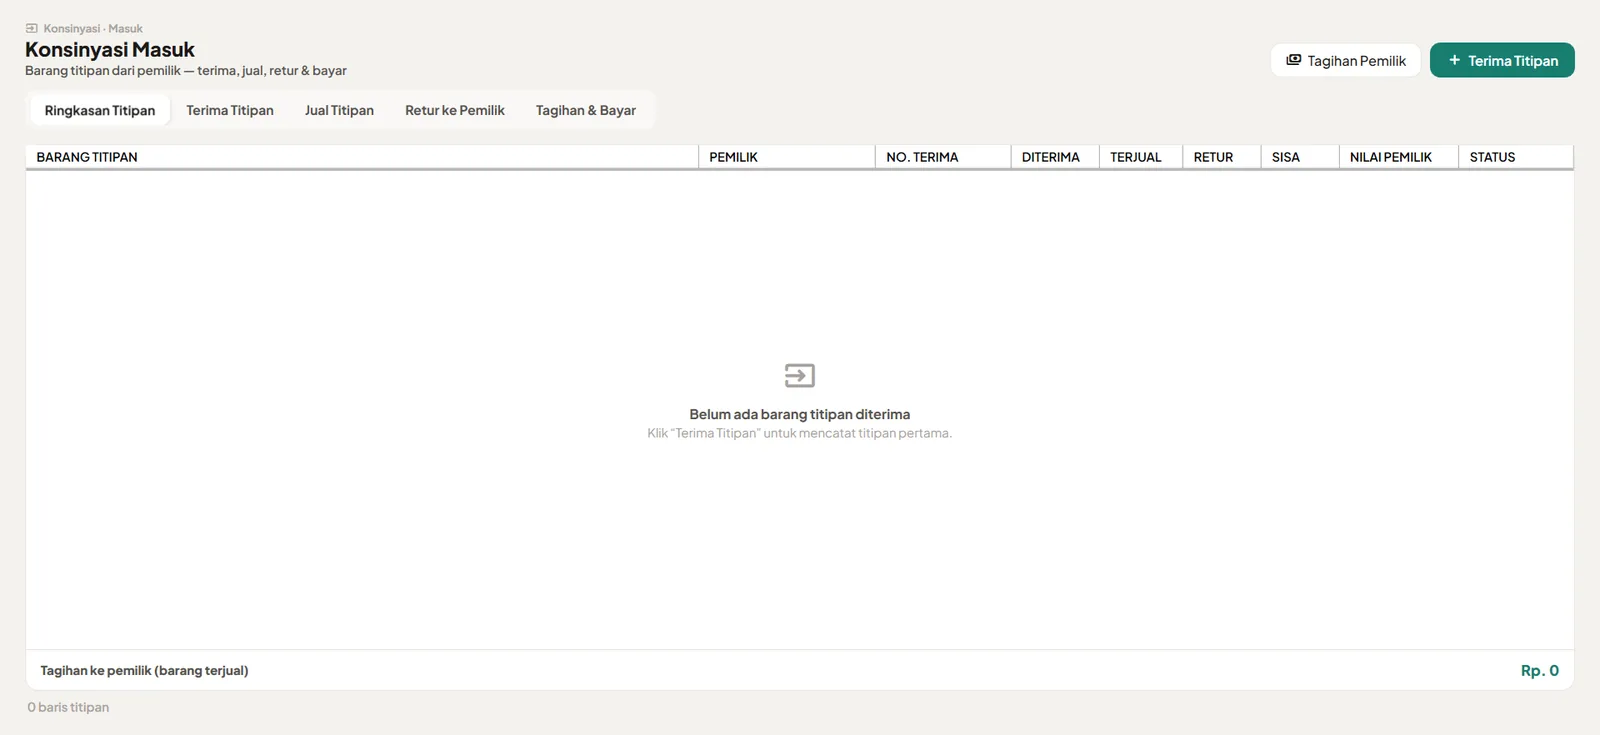
Task: Click the green Terima Titipan button
Action: coord(1502,60)
